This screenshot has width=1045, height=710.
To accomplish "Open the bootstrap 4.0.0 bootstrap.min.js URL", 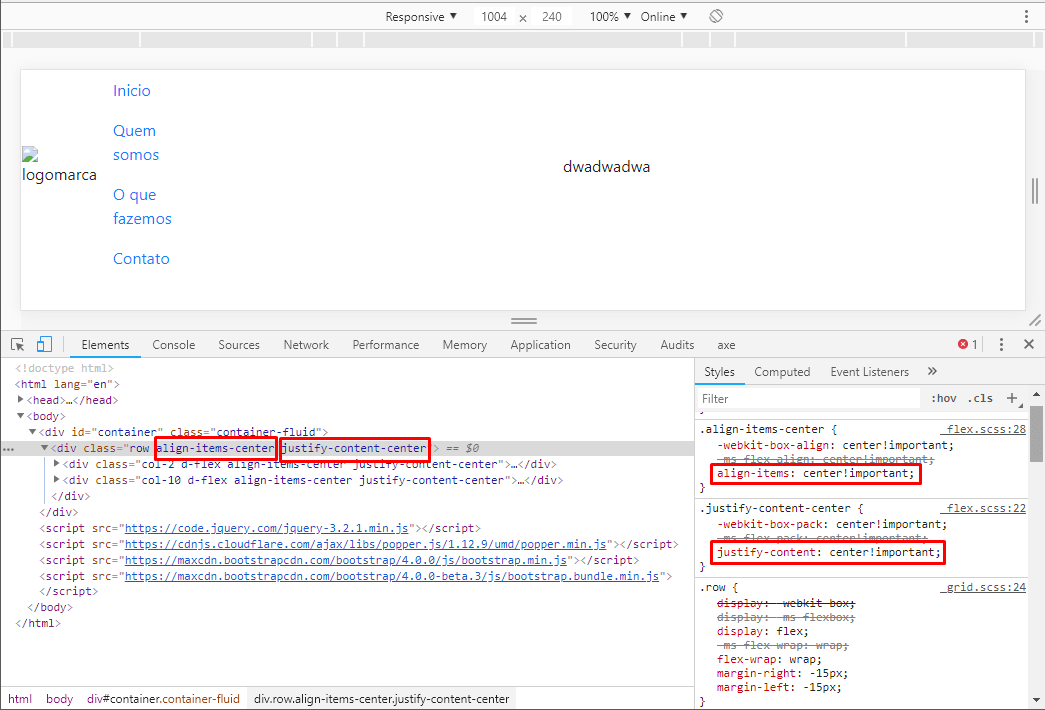I will (346, 560).
